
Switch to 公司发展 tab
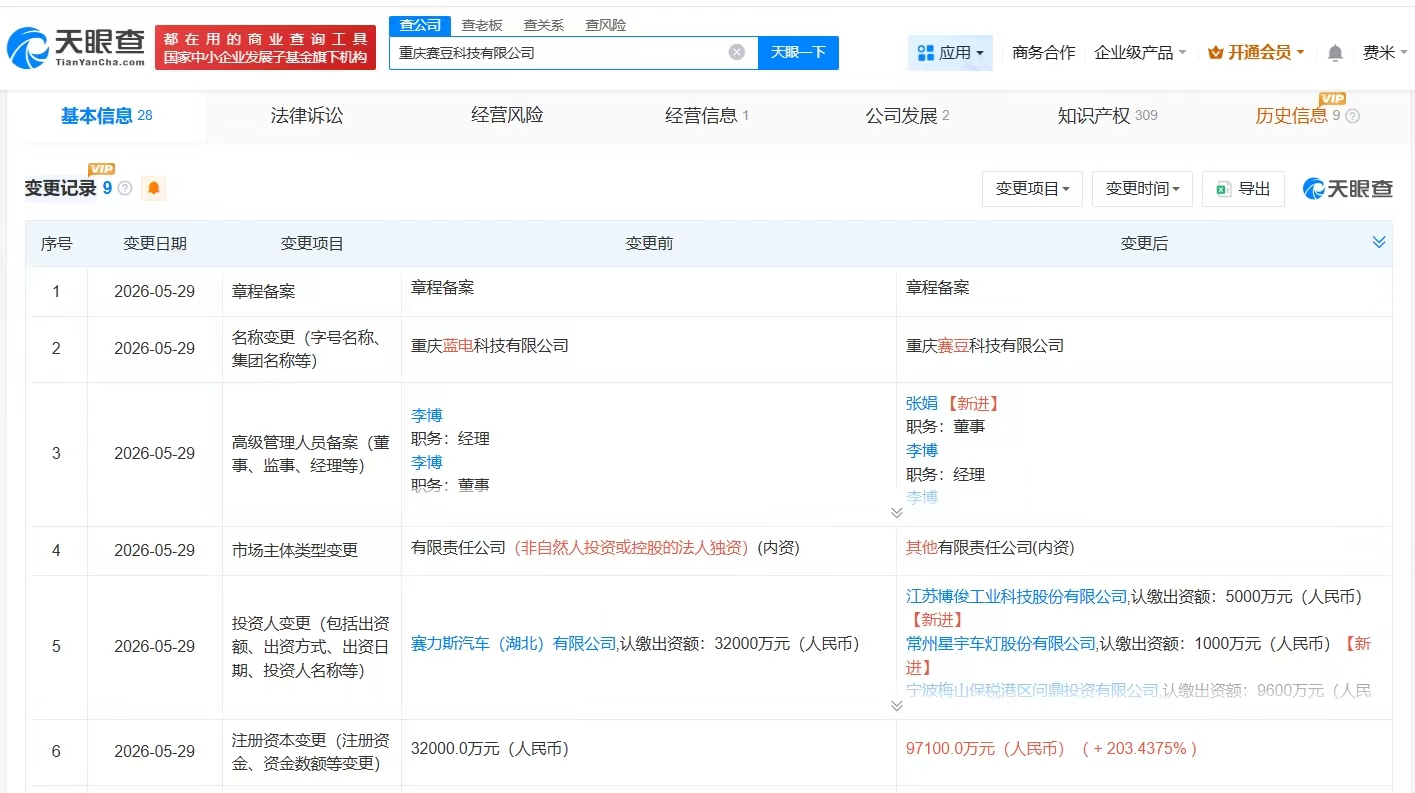click(907, 116)
